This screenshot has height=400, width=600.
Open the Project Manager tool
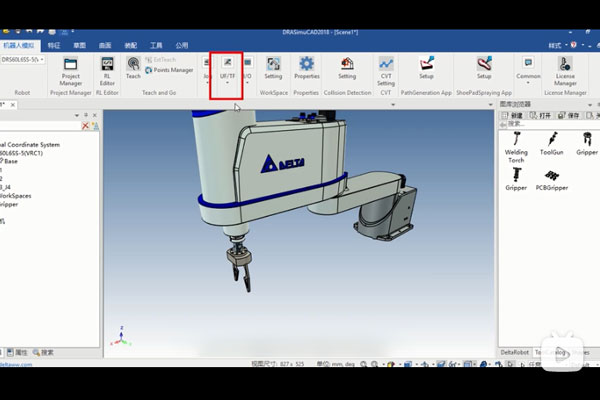70,72
